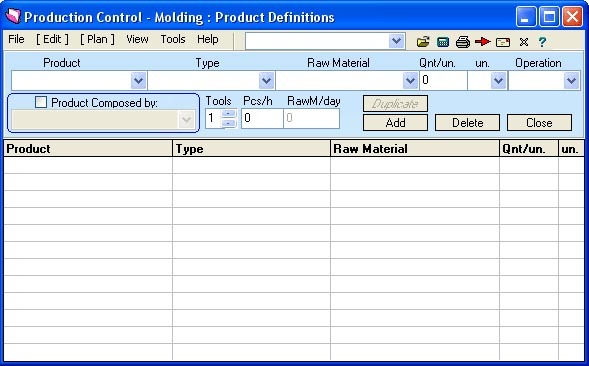Open the Type dropdown list
The image size is (589, 366).
point(266,80)
